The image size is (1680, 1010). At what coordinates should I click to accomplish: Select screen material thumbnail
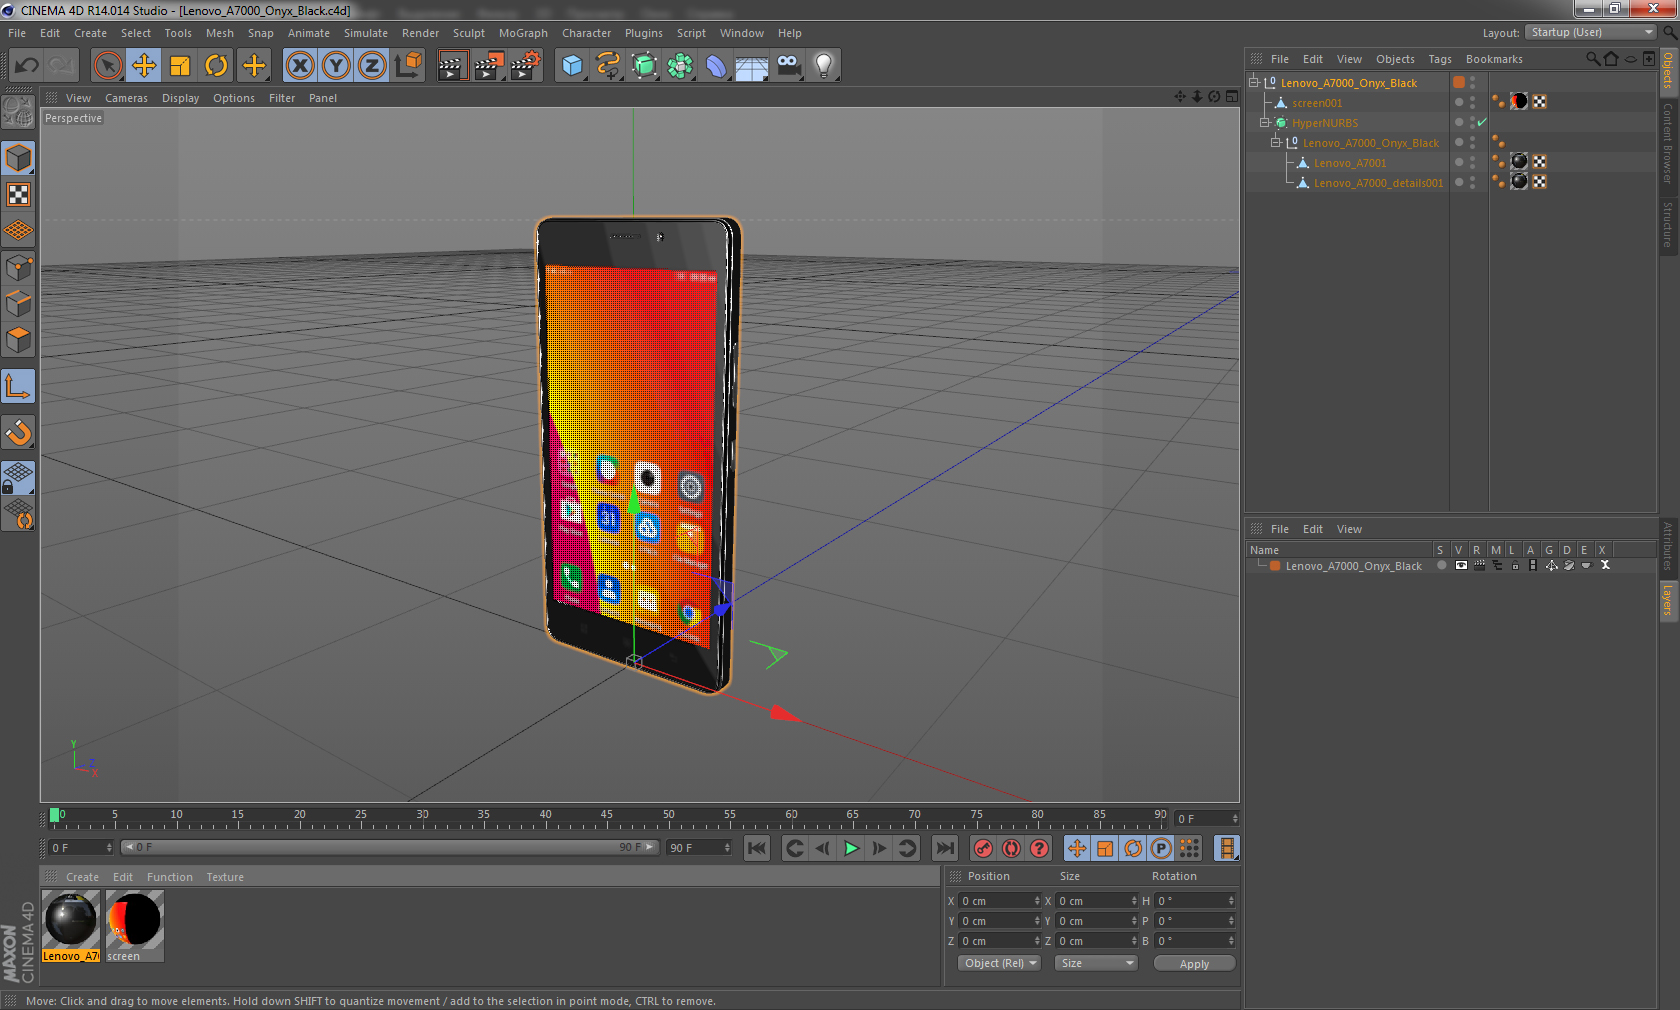(134, 926)
